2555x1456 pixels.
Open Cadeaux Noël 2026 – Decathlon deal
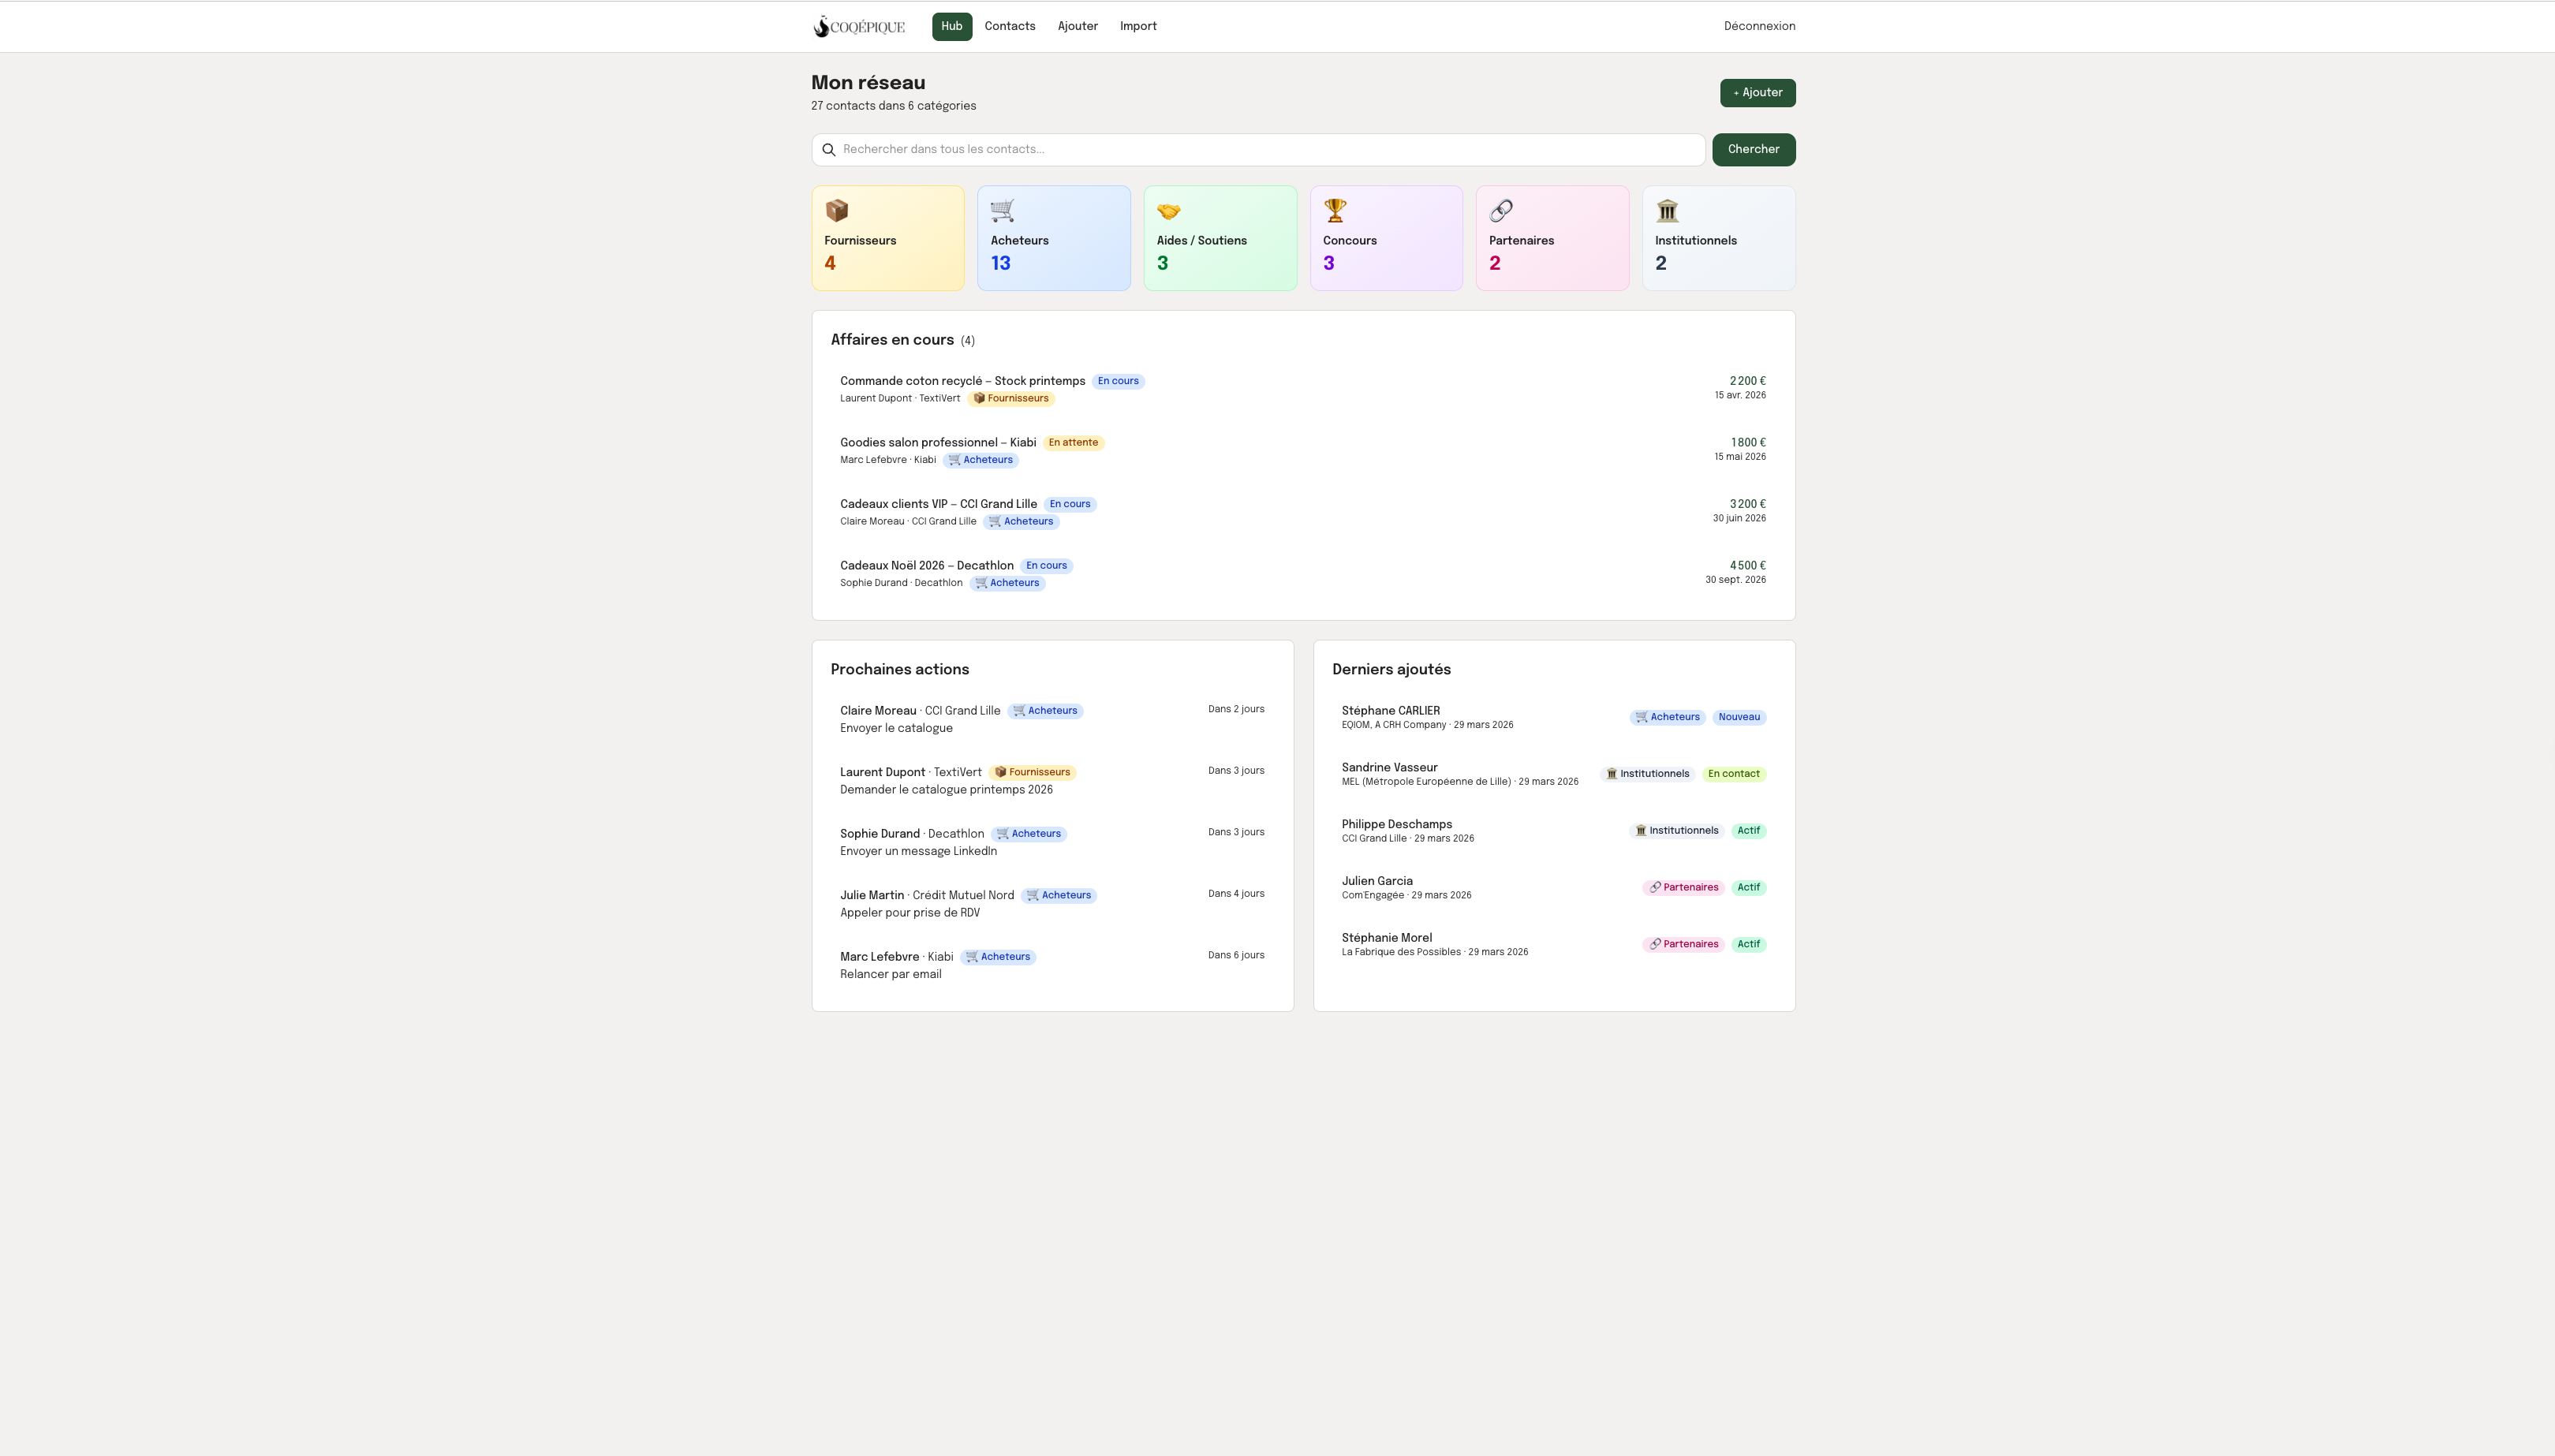(x=927, y=566)
